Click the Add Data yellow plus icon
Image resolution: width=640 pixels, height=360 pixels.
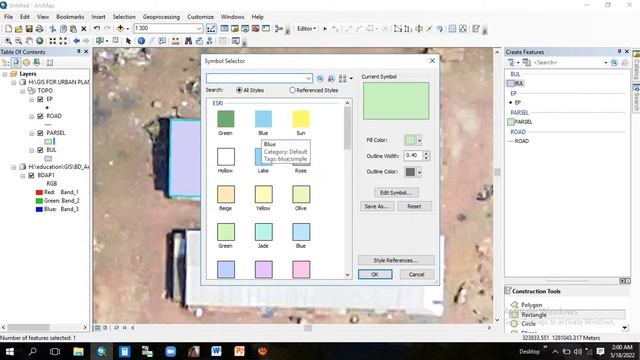(120, 29)
